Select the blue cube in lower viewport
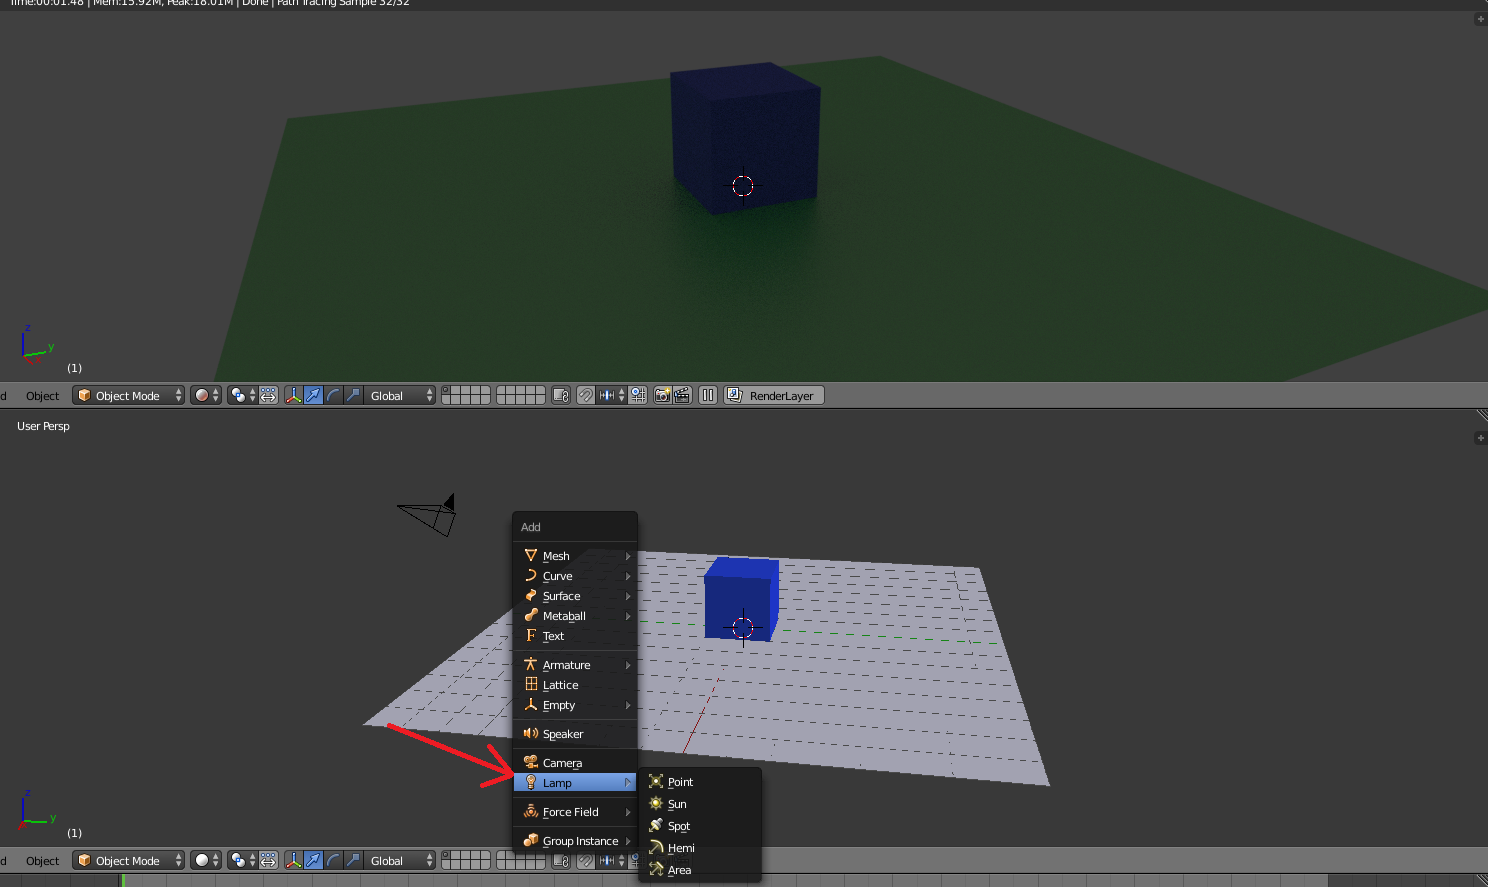 pos(741,598)
